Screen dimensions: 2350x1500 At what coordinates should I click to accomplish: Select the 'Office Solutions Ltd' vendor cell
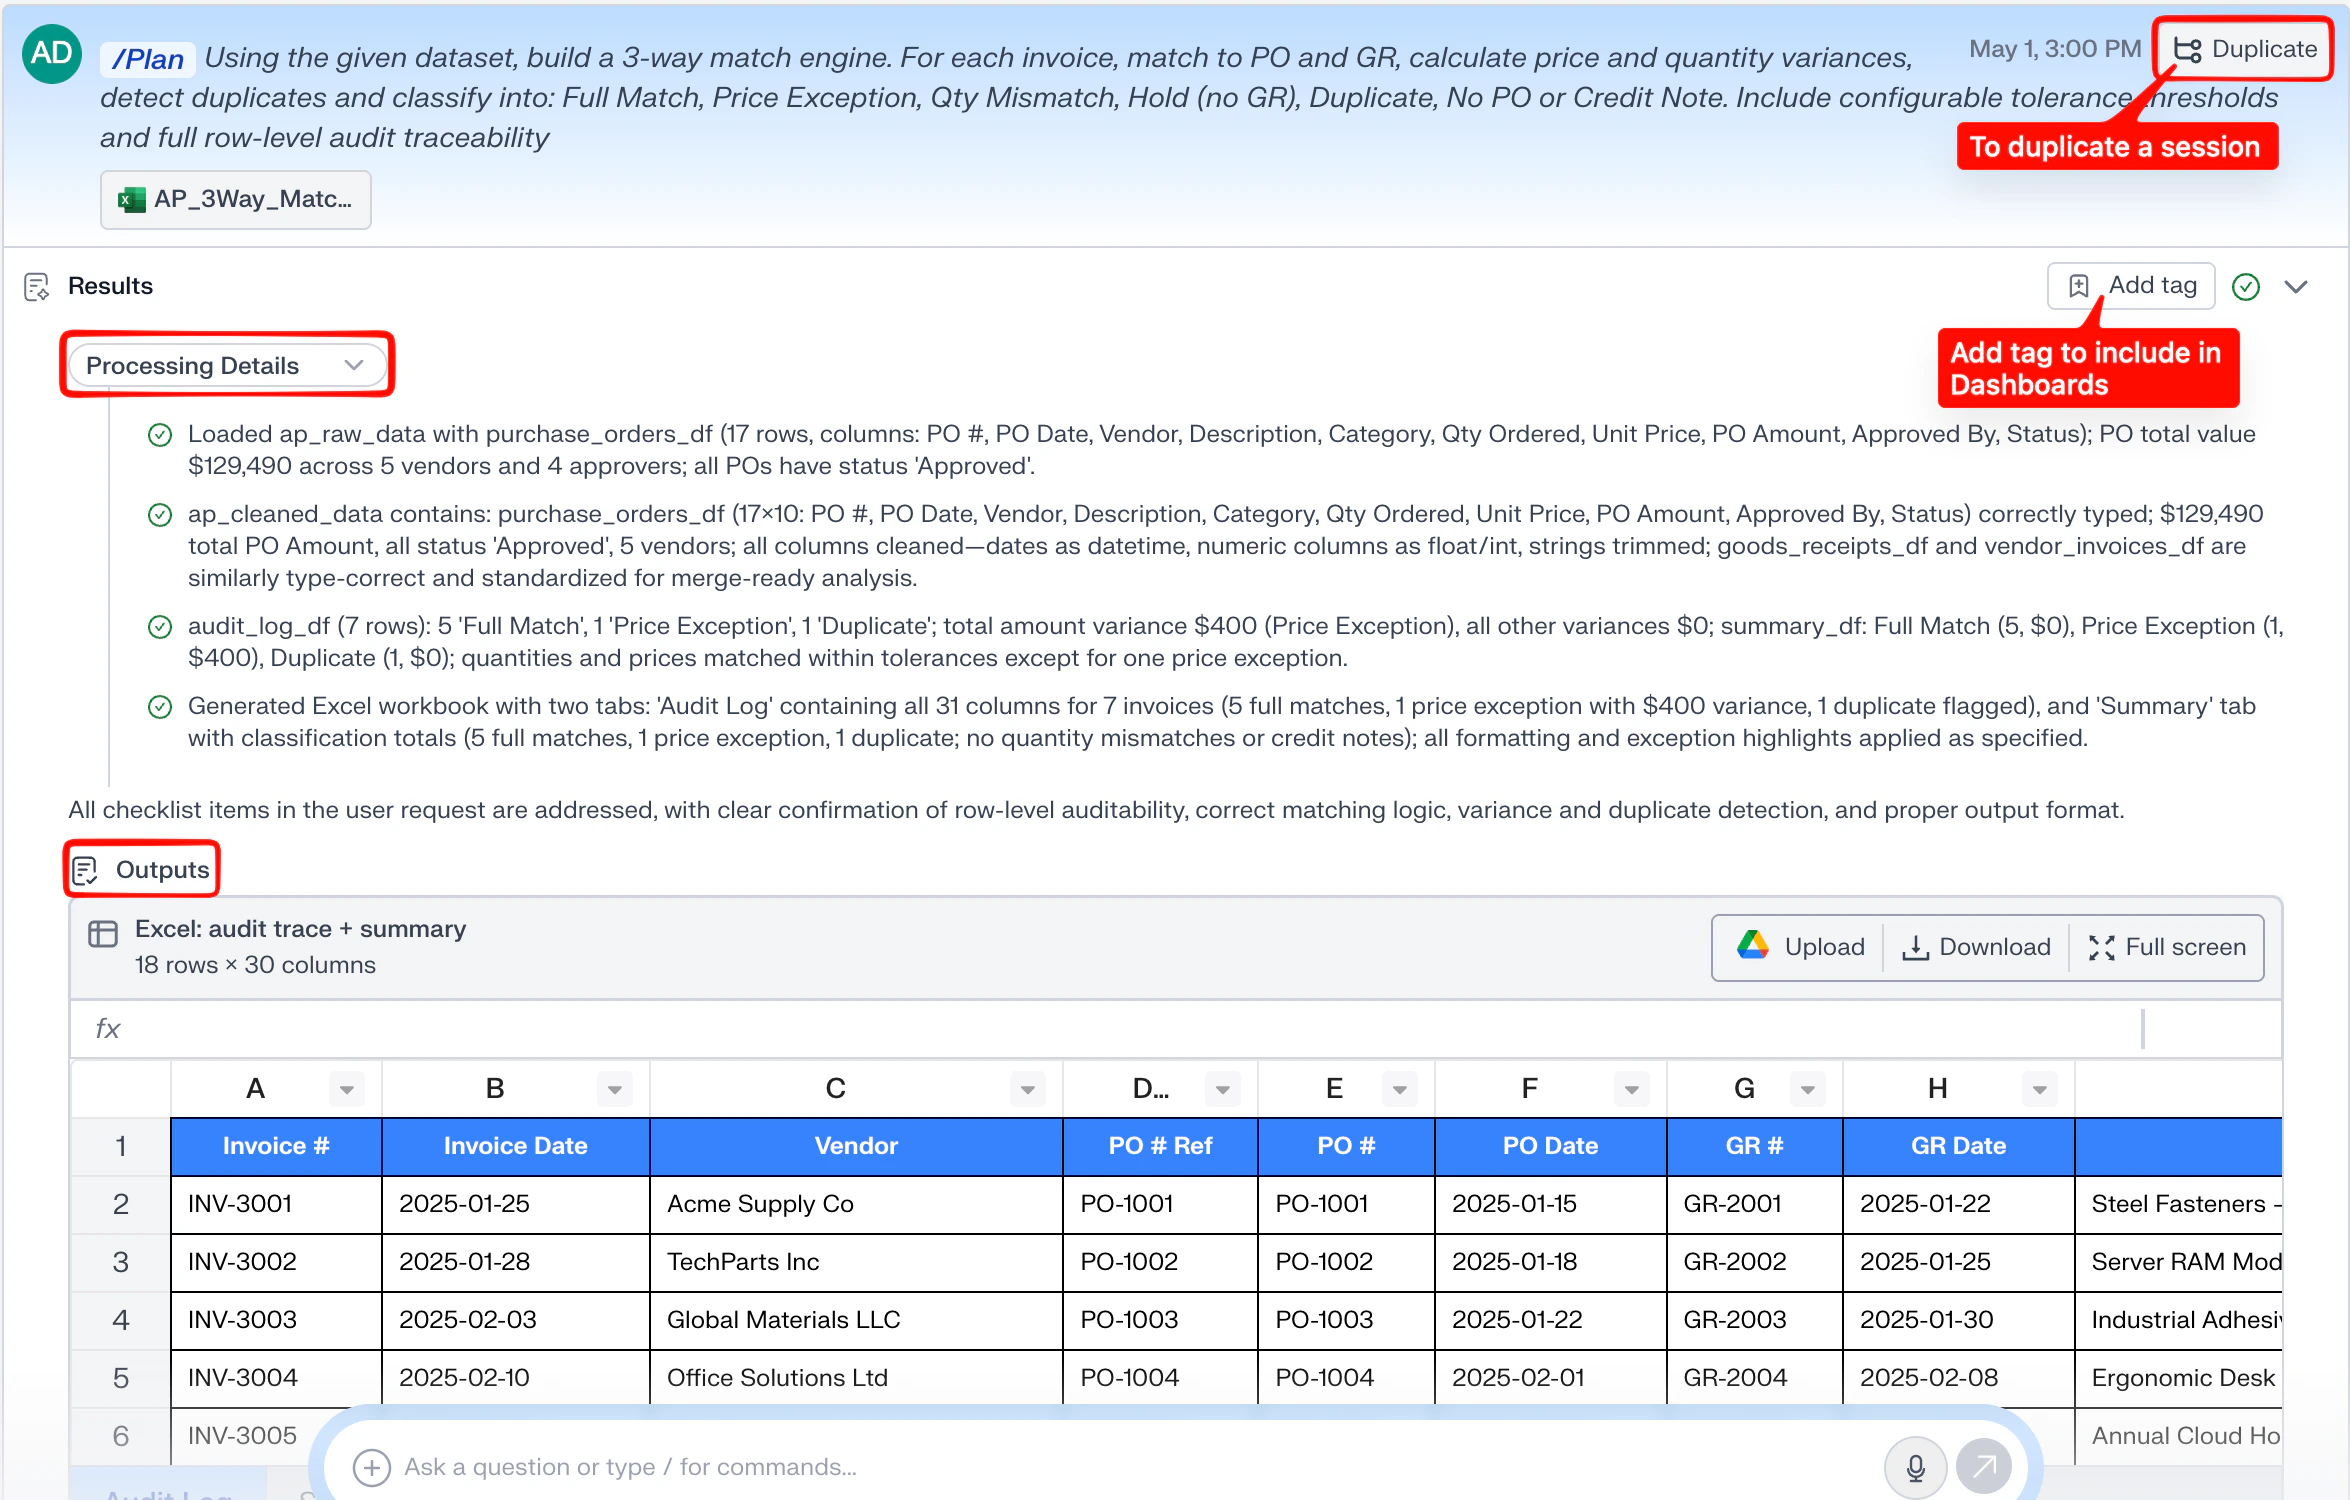(x=856, y=1378)
